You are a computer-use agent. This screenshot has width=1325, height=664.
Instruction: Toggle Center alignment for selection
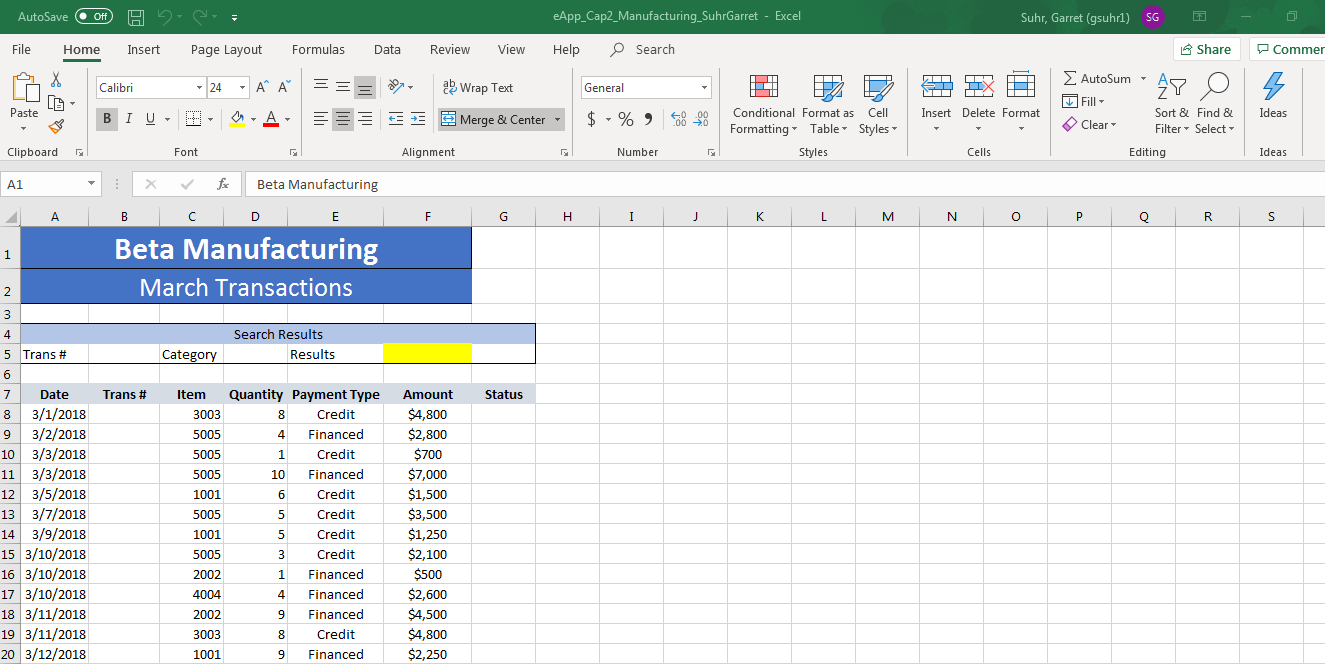(342, 118)
